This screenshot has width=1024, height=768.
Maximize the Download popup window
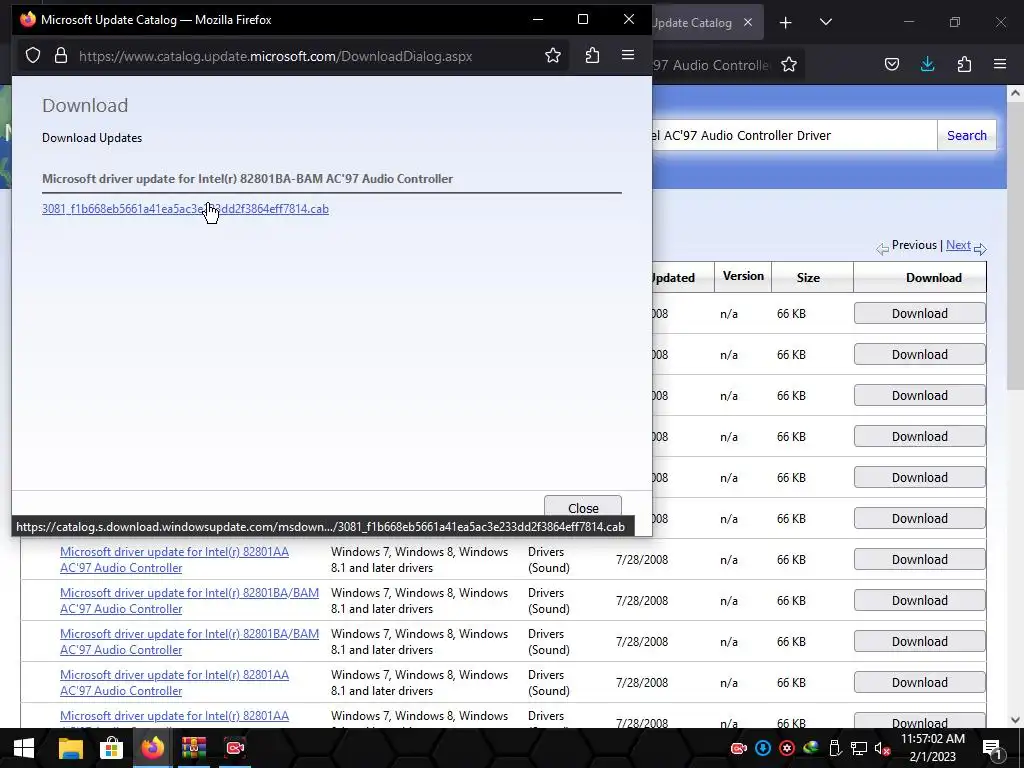click(x=583, y=20)
